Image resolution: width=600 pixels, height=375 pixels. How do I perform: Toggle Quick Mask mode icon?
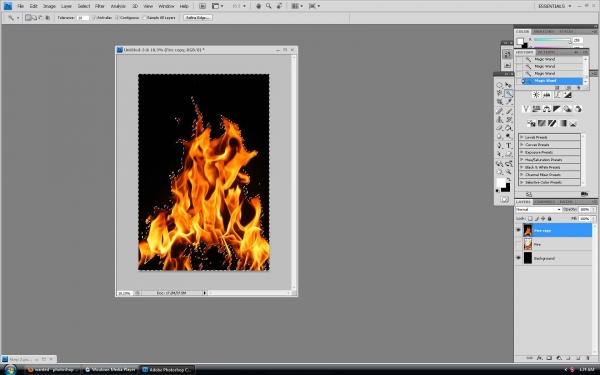point(504,199)
